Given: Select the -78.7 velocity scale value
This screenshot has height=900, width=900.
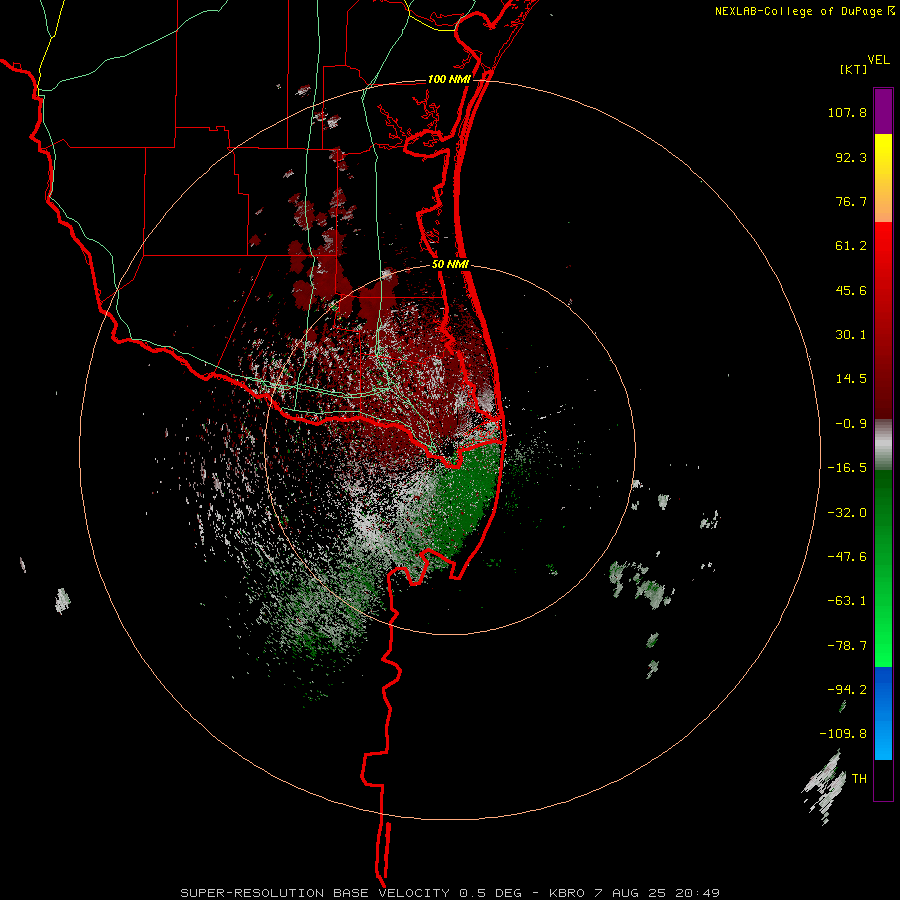Looking at the screenshot, I should click(x=847, y=646).
